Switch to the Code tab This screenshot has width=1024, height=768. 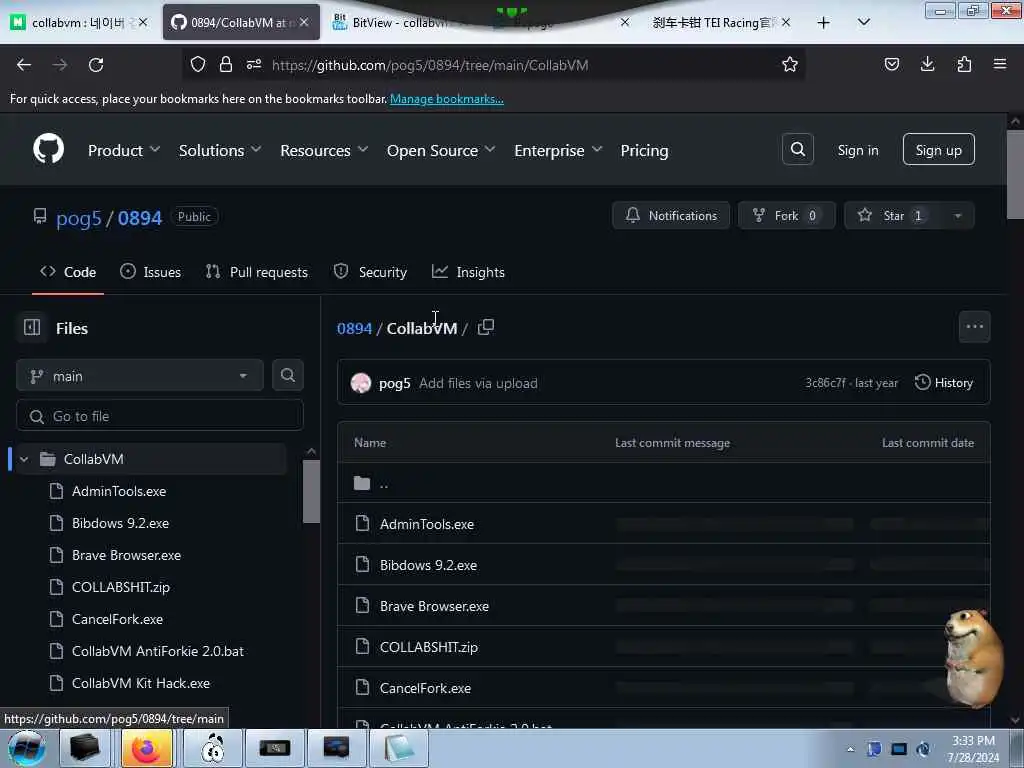pos(68,272)
